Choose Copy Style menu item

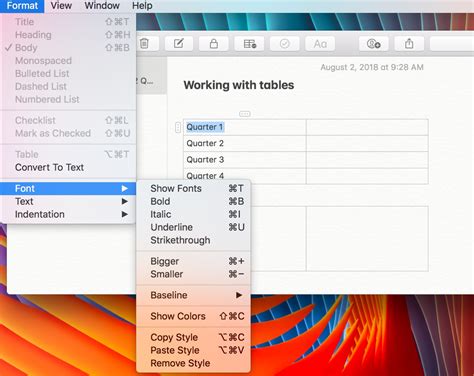(193, 337)
